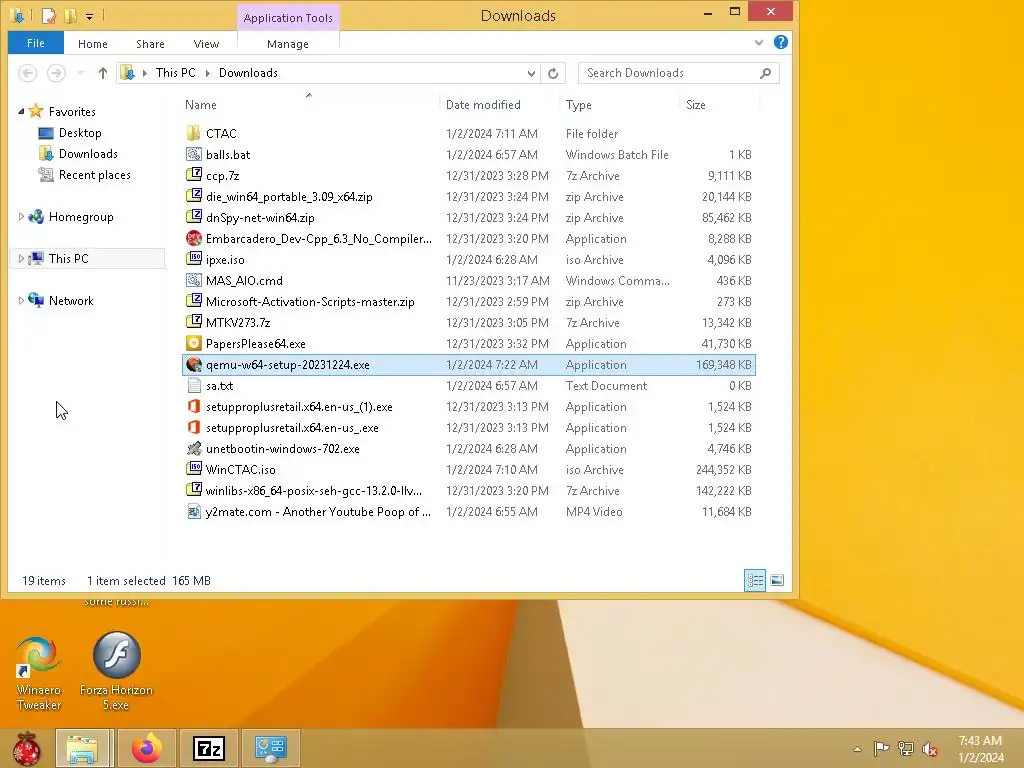Image resolution: width=1024 pixels, height=768 pixels.
Task: Click the ipxe.iso disc image icon
Action: pyautogui.click(x=193, y=259)
